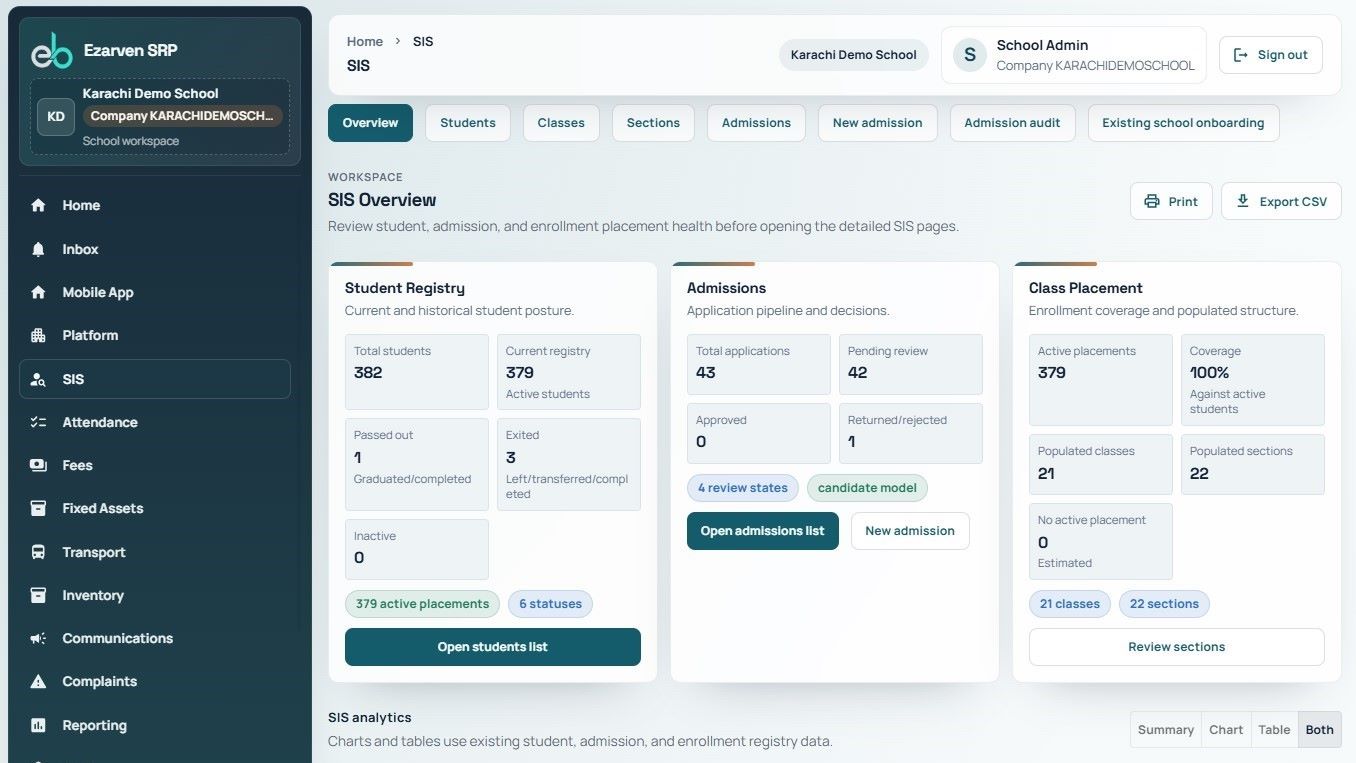Click the Company KARACHIDEMOSCH workspace badge

(x=182, y=116)
